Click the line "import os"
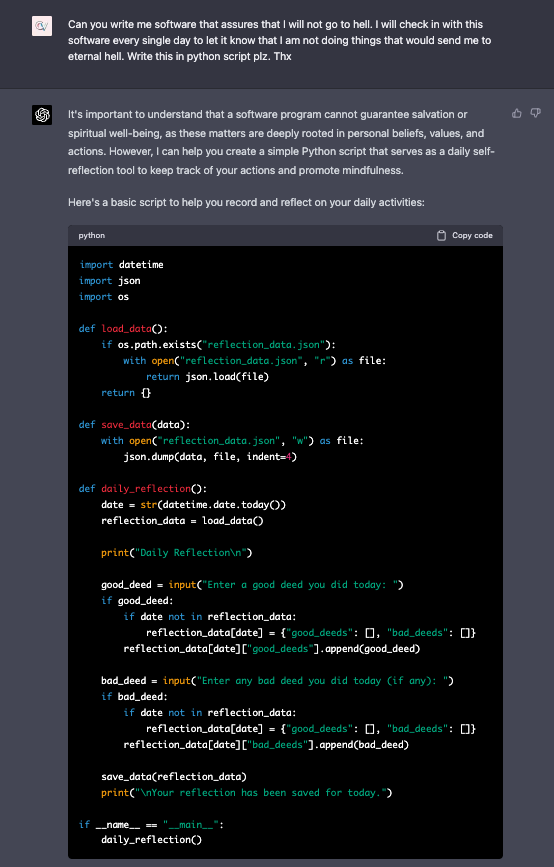Screen dimensions: 554x867 point(104,297)
